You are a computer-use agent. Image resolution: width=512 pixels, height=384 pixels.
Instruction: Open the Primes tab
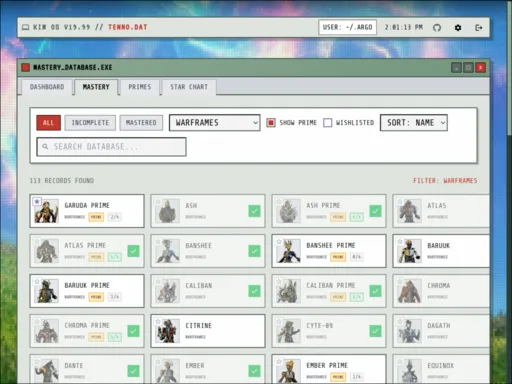click(x=140, y=87)
